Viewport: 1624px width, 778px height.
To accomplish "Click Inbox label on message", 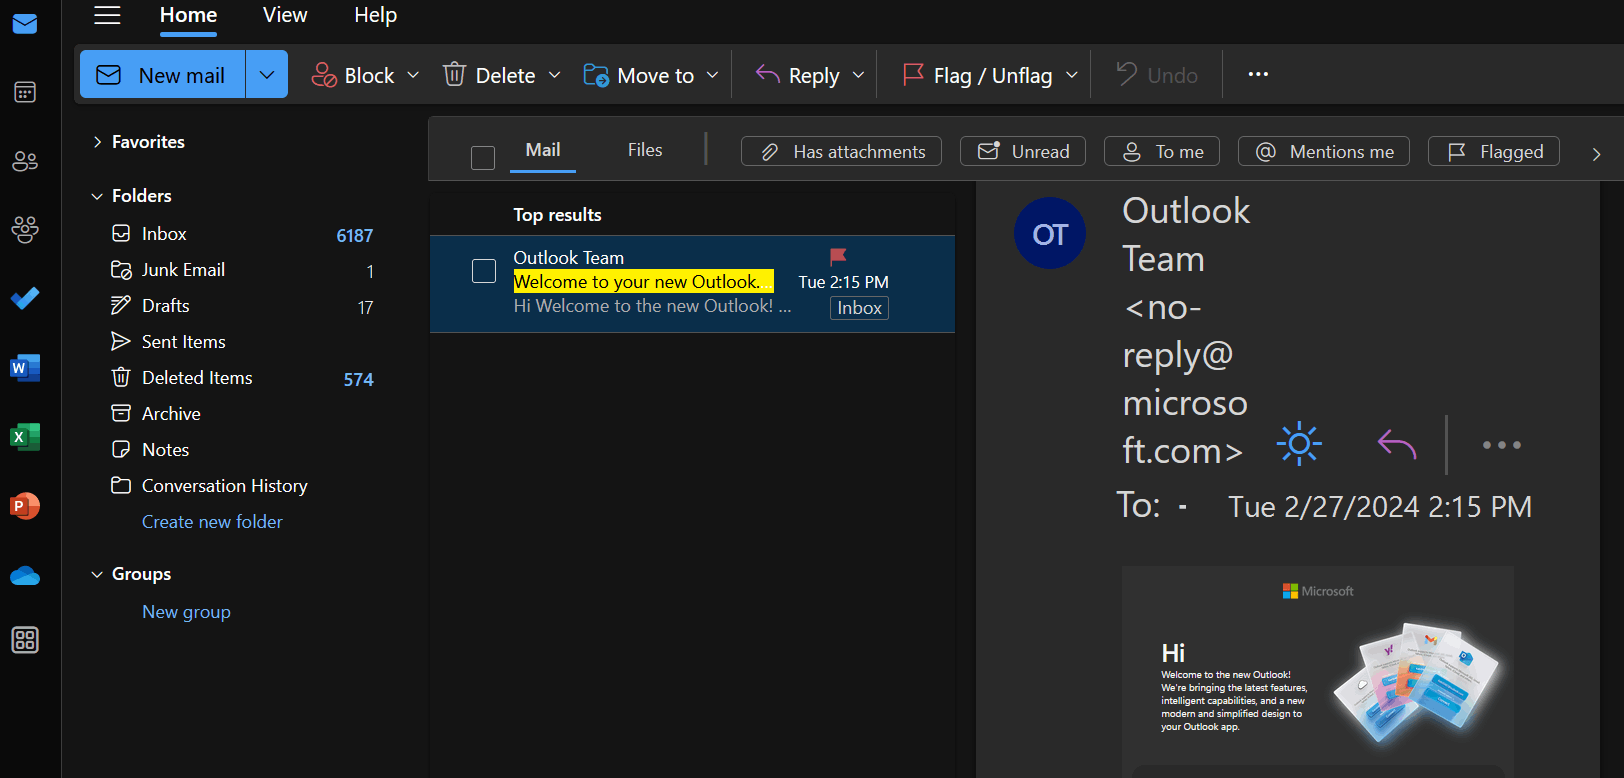I will 859,308.
